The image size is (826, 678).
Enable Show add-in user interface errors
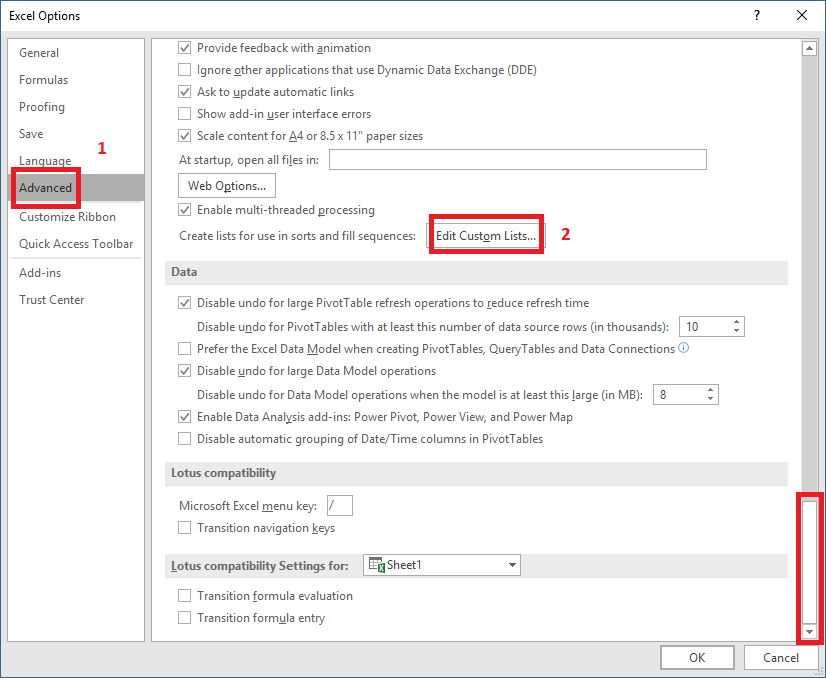click(184, 114)
